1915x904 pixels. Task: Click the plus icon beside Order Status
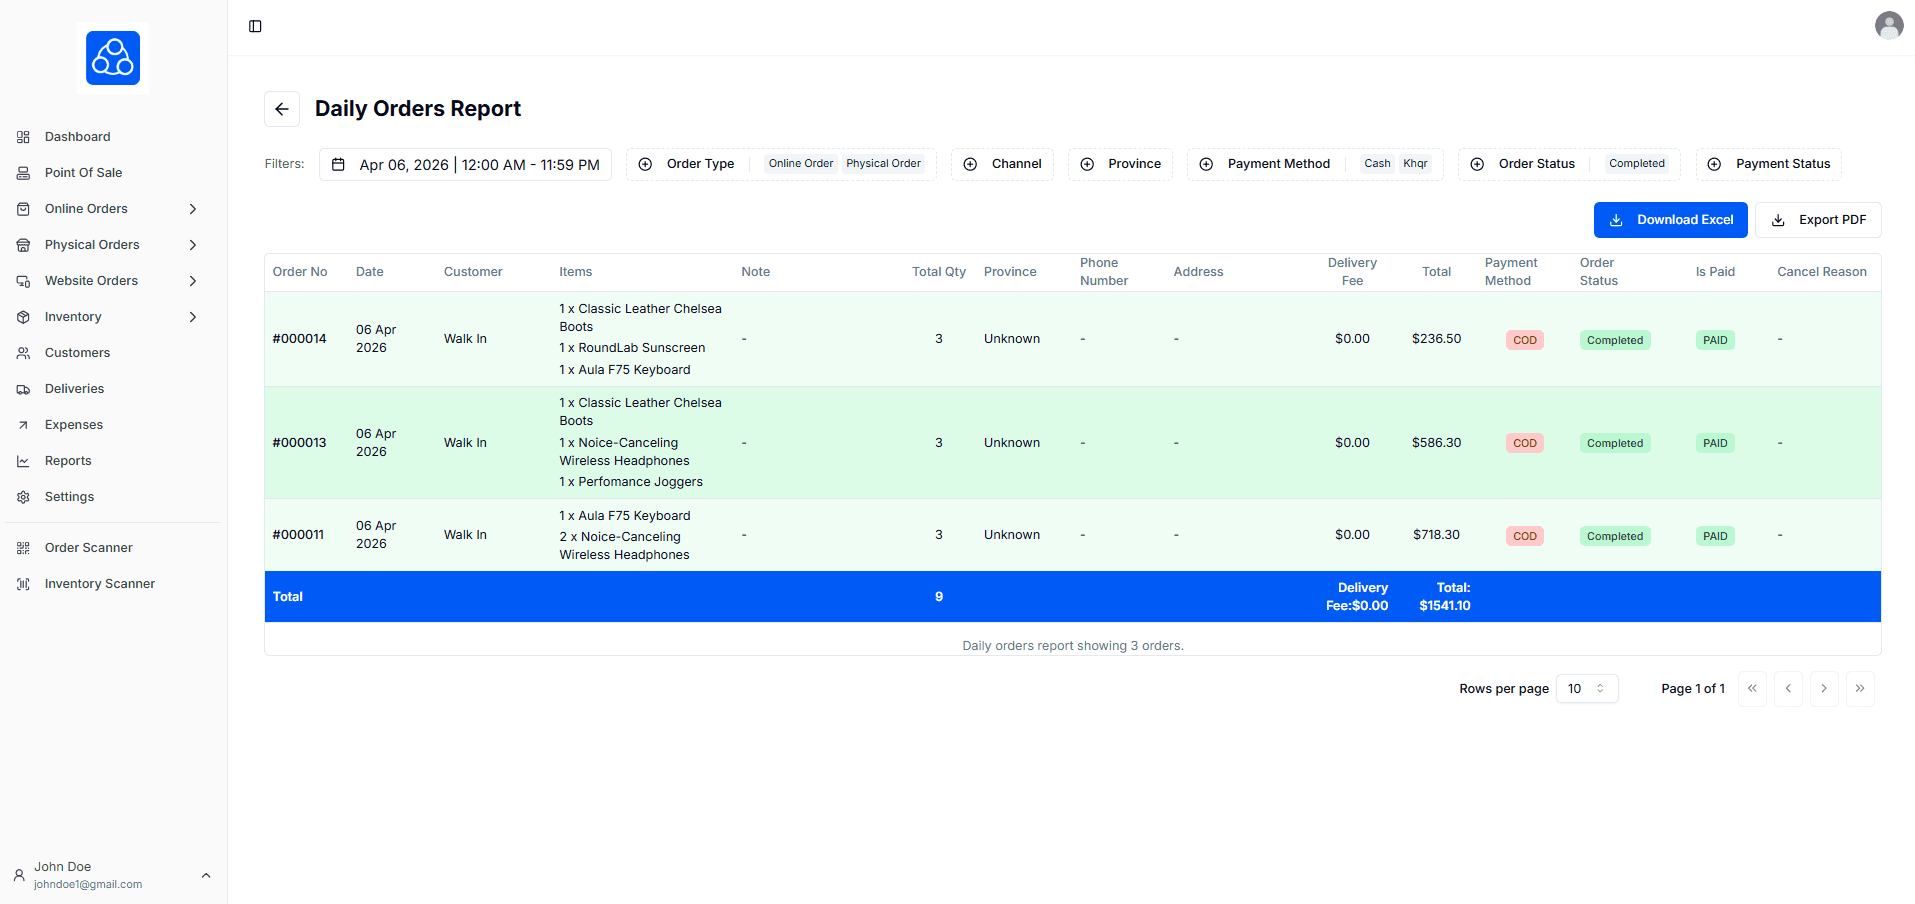pyautogui.click(x=1477, y=164)
